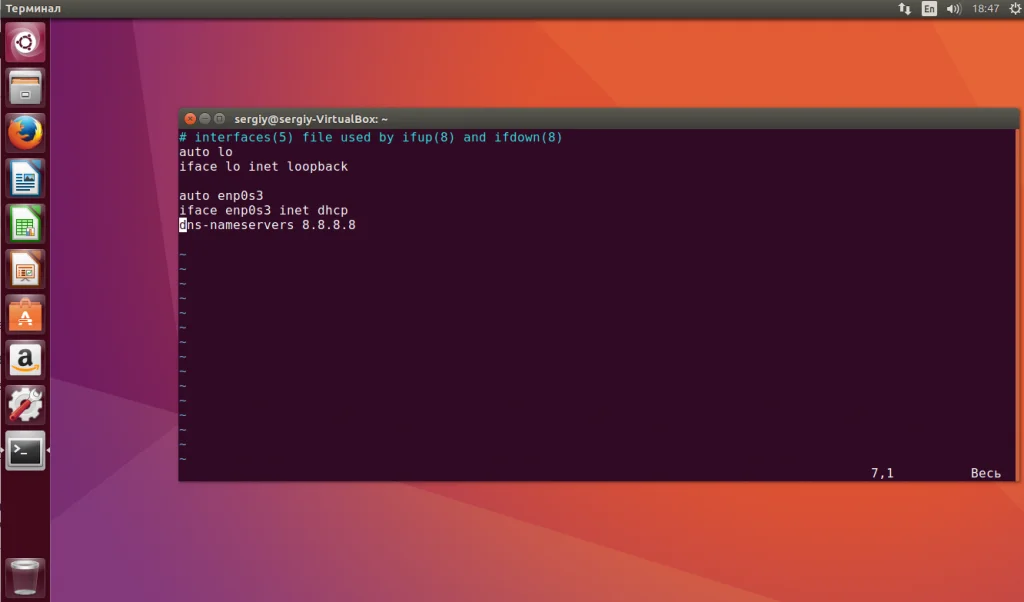1024x602 pixels.
Task: Open network connections indicator in top bar
Action: [x=904, y=8]
